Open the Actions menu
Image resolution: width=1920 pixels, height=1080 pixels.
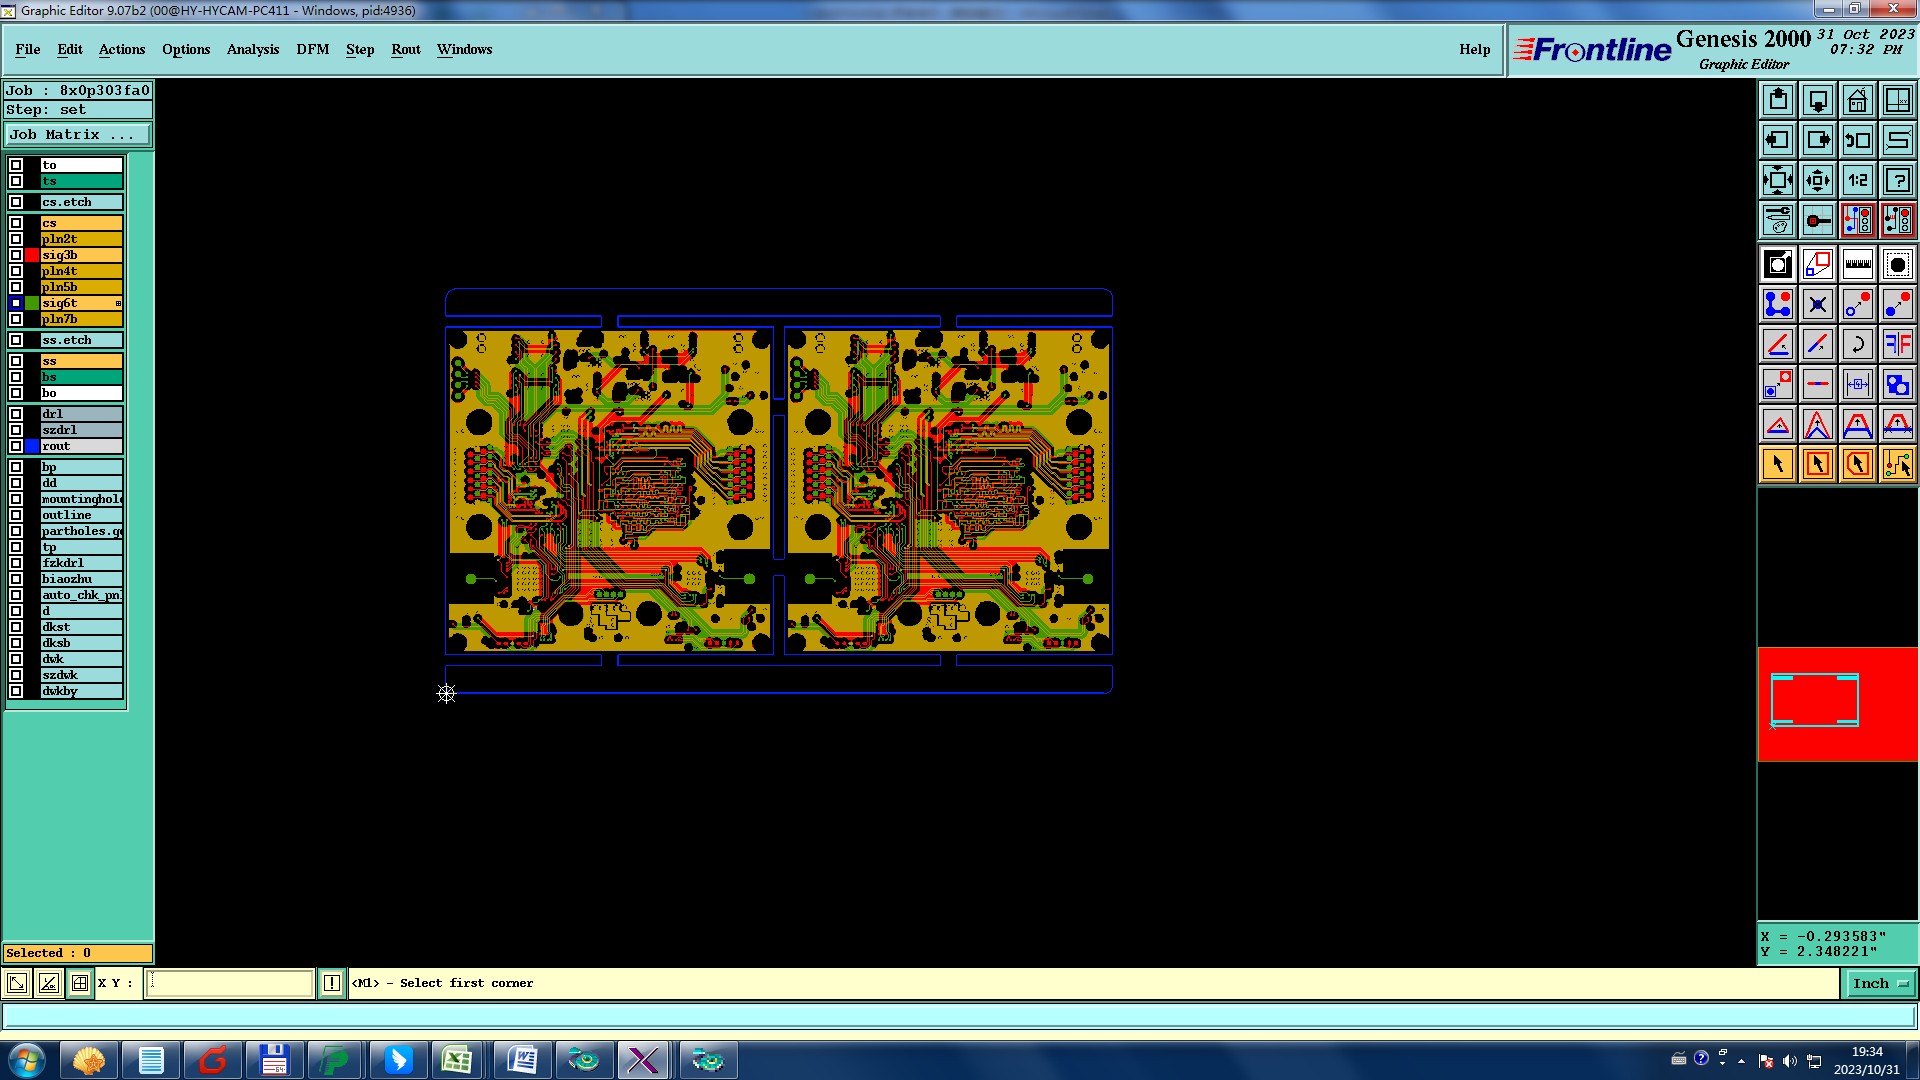tap(122, 49)
